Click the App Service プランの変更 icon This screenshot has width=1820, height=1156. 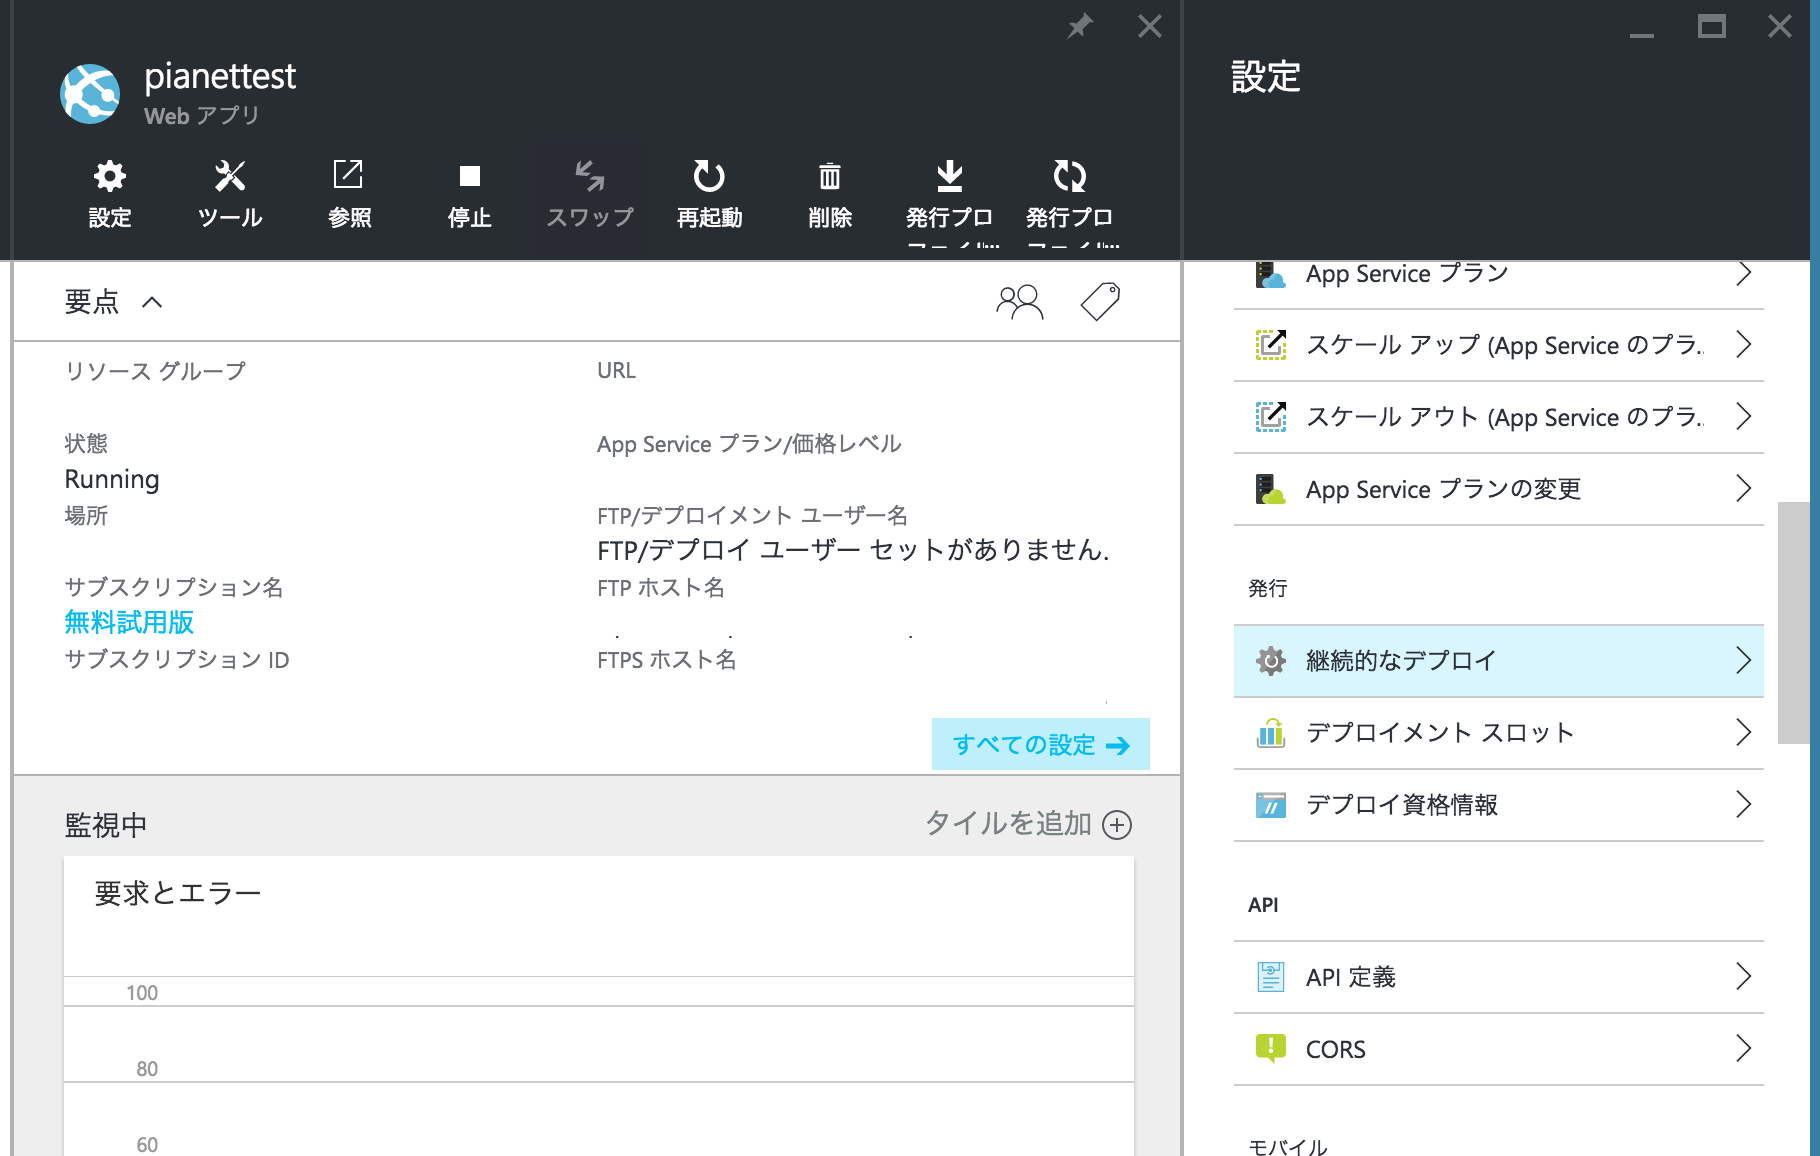click(1271, 489)
